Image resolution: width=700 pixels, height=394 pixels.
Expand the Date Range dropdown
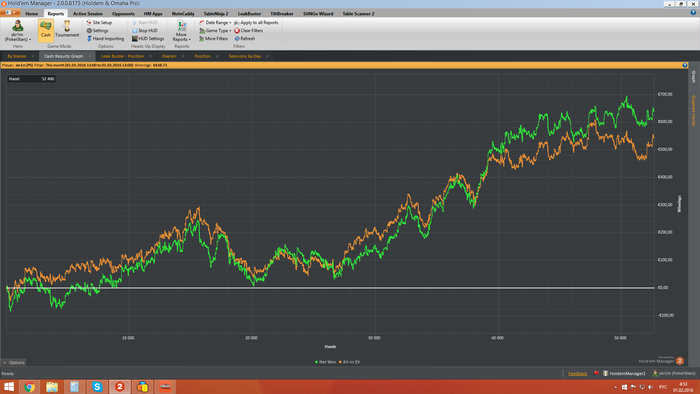[x=215, y=22]
